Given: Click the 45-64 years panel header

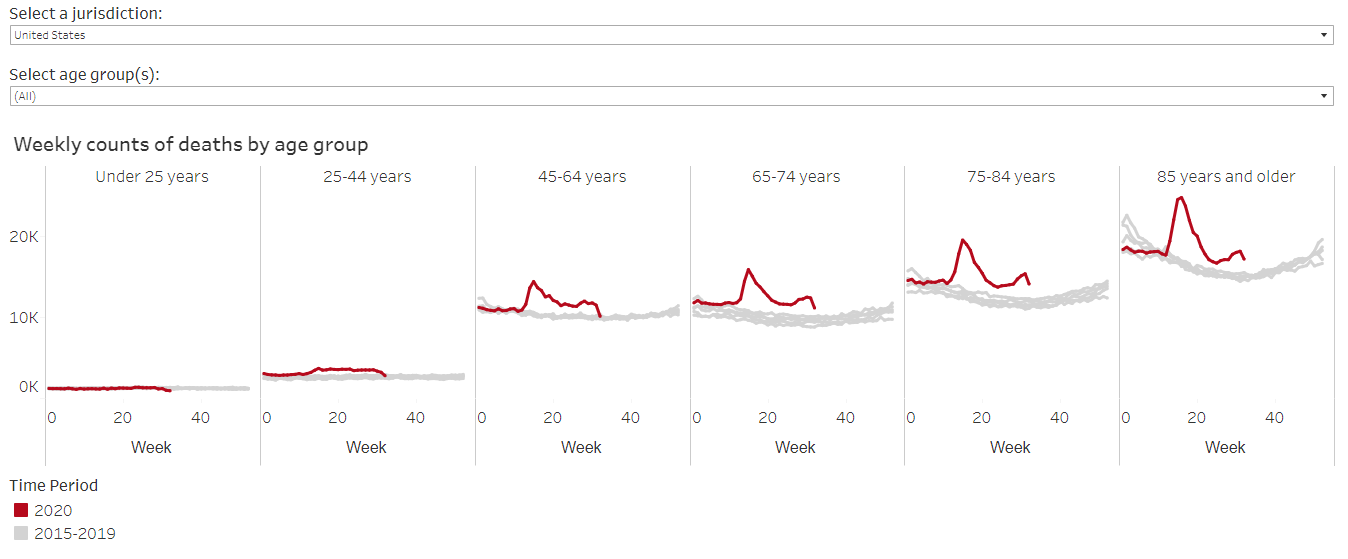Looking at the screenshot, I should point(582,177).
